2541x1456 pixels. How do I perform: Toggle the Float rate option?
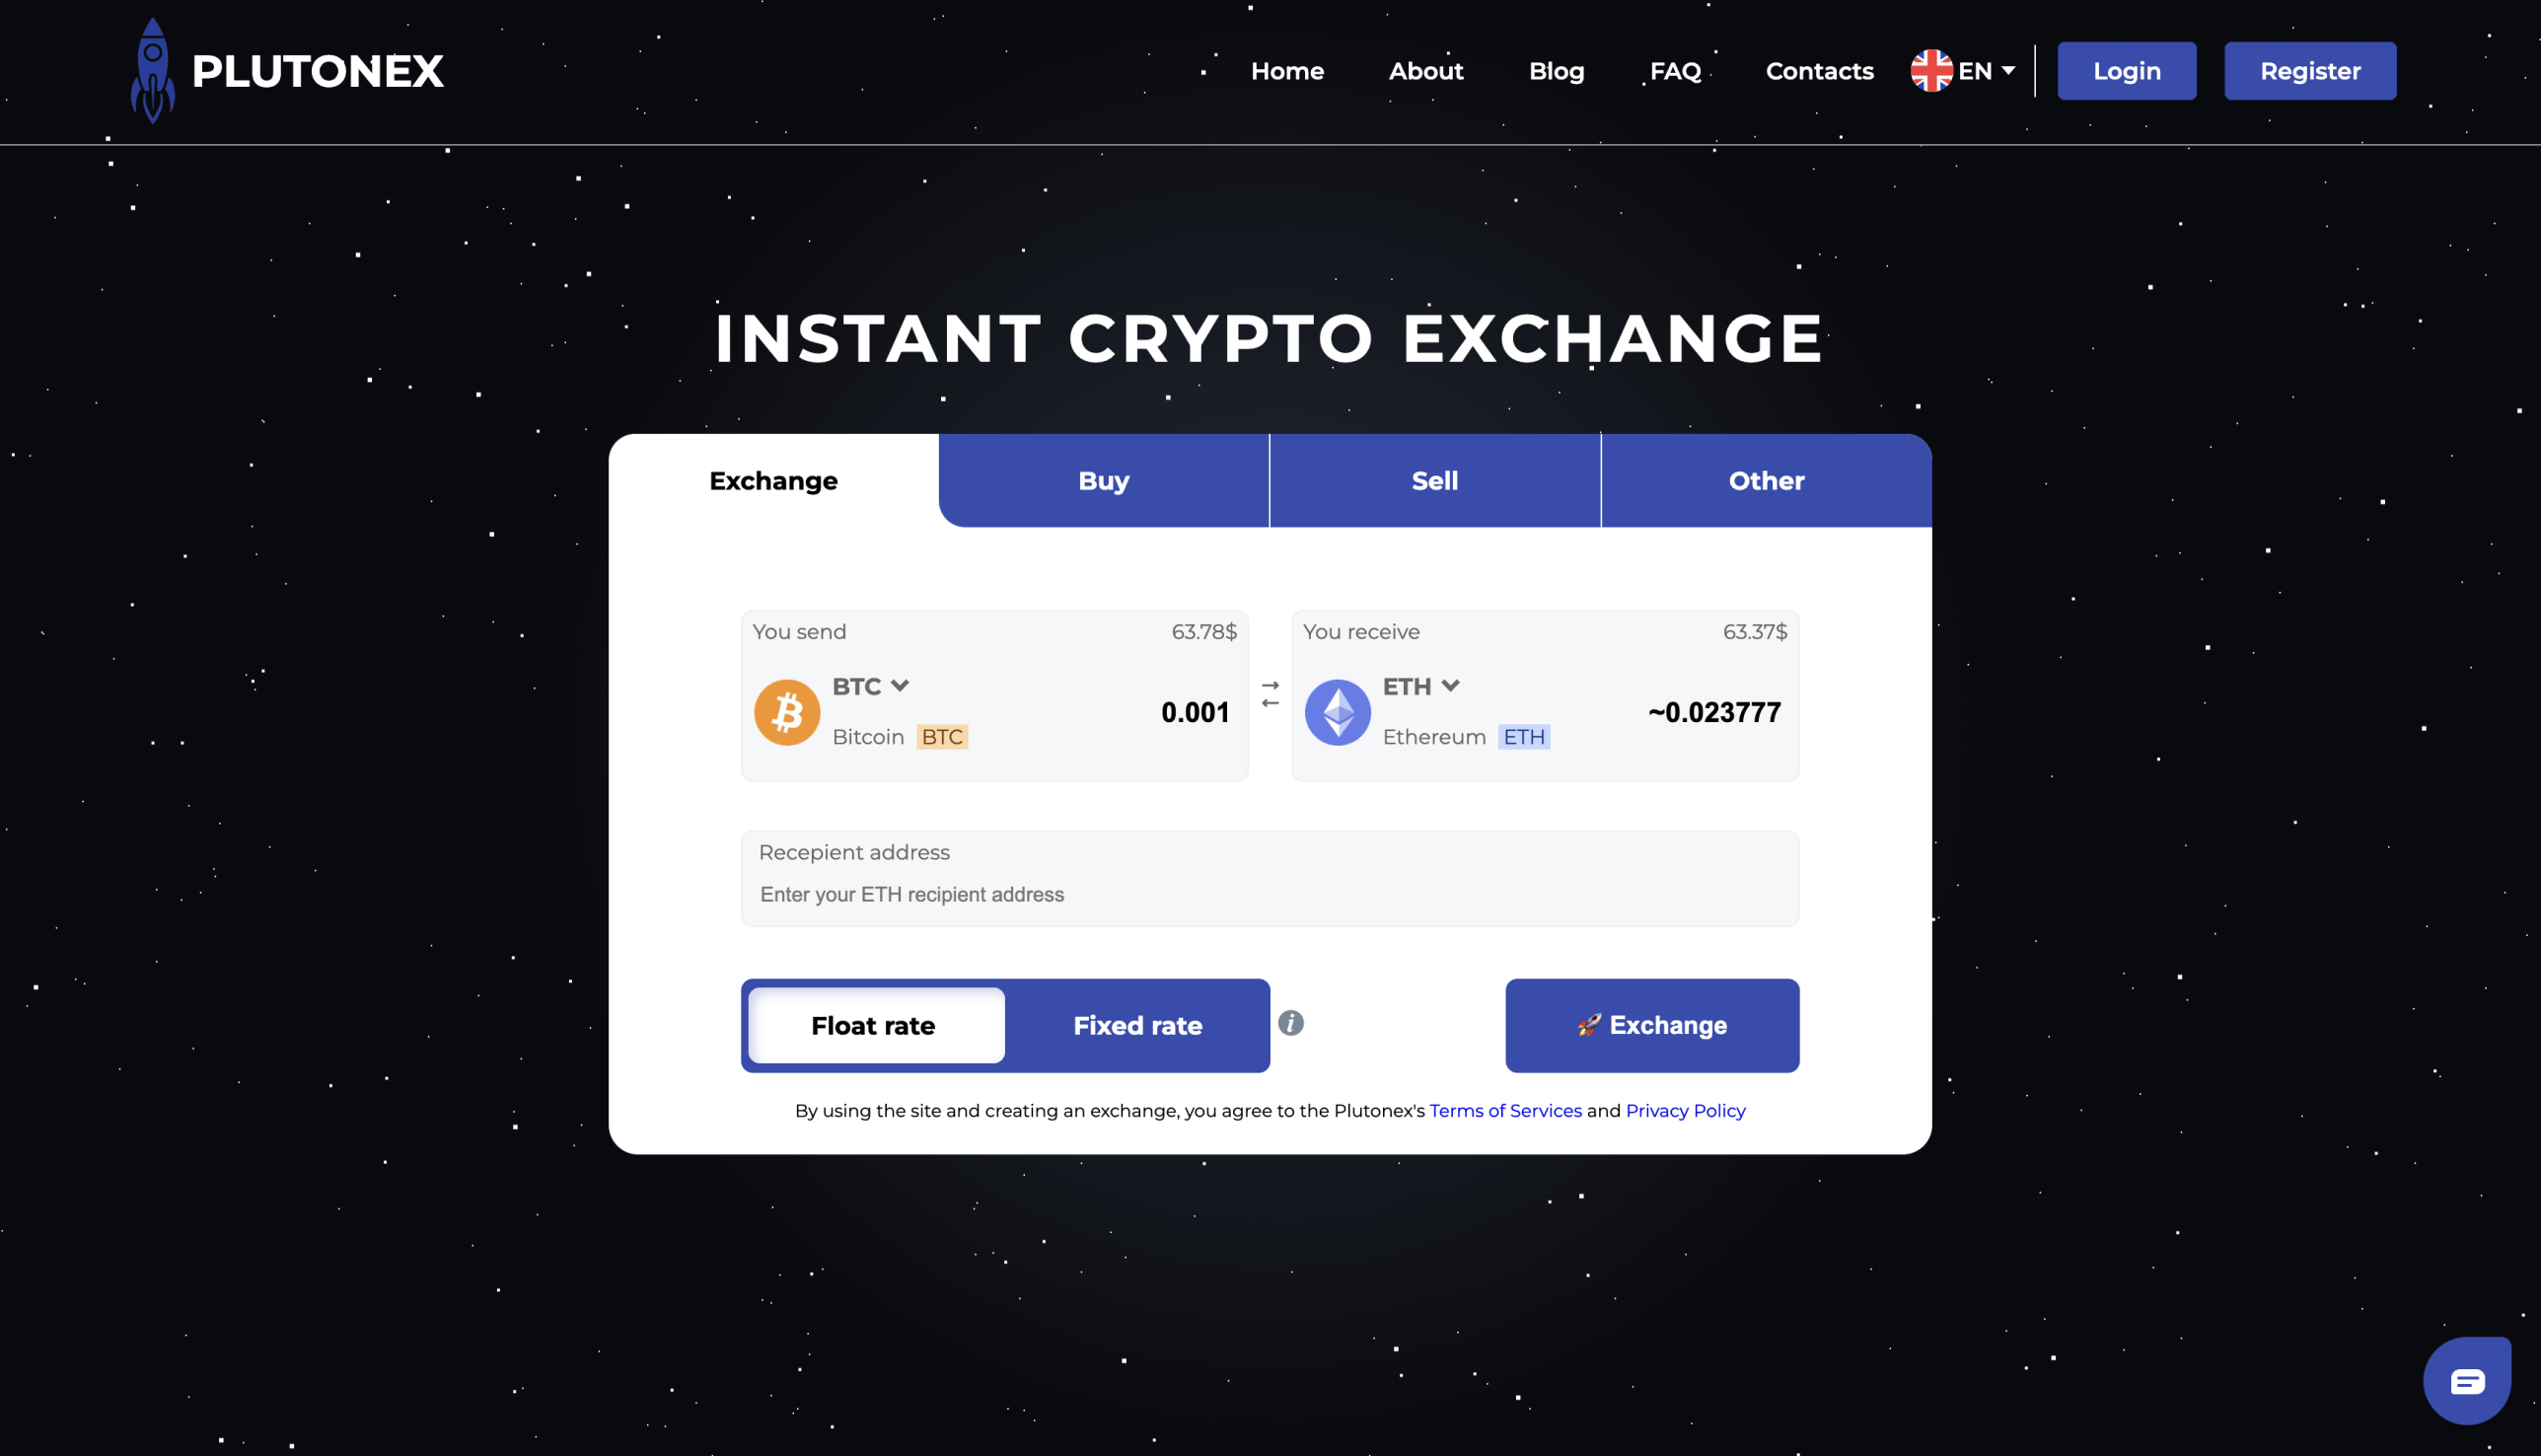873,1025
